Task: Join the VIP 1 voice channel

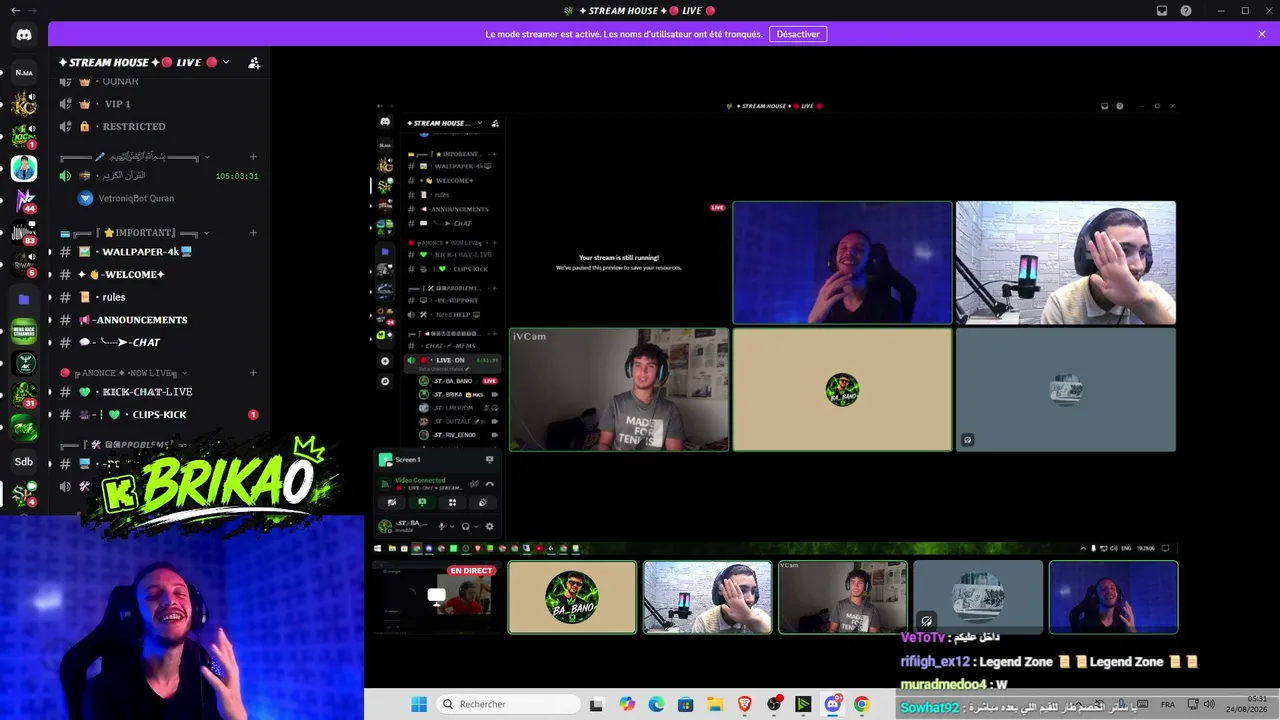Action: [x=160, y=104]
